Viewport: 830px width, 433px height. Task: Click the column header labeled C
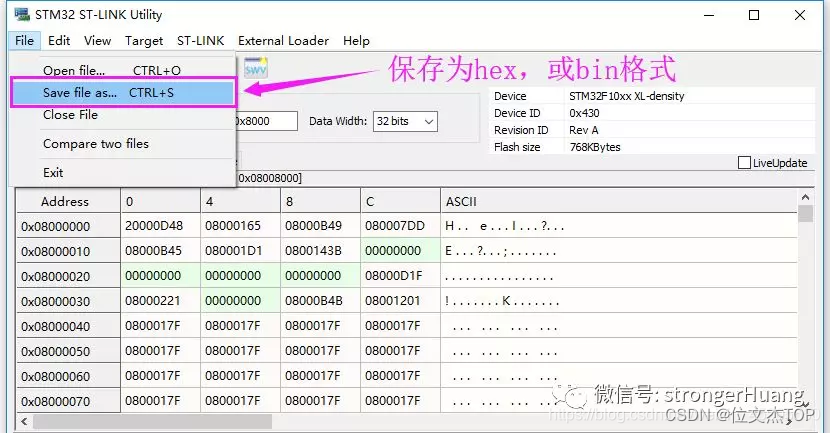(x=400, y=201)
